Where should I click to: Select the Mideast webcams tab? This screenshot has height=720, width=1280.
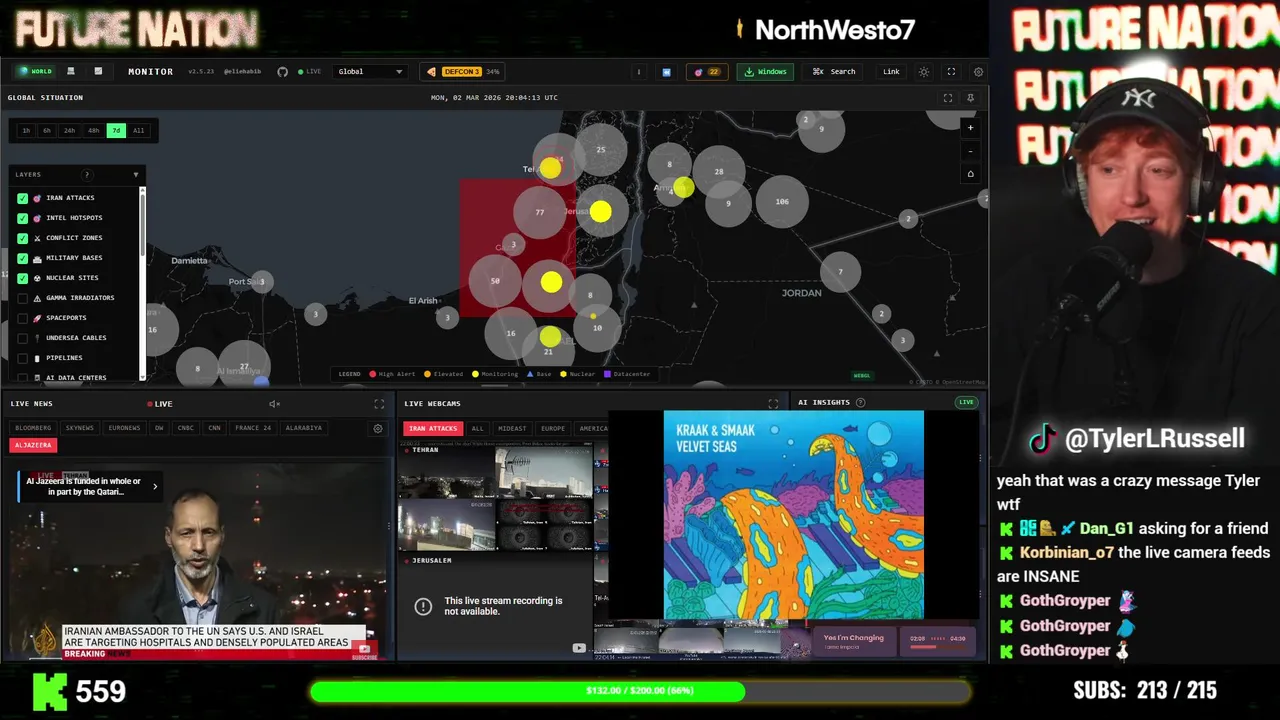click(512, 428)
